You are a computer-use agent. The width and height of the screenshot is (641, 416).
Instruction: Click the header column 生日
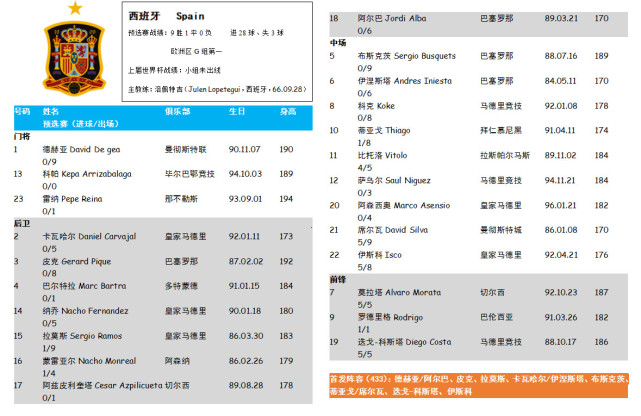click(x=237, y=111)
